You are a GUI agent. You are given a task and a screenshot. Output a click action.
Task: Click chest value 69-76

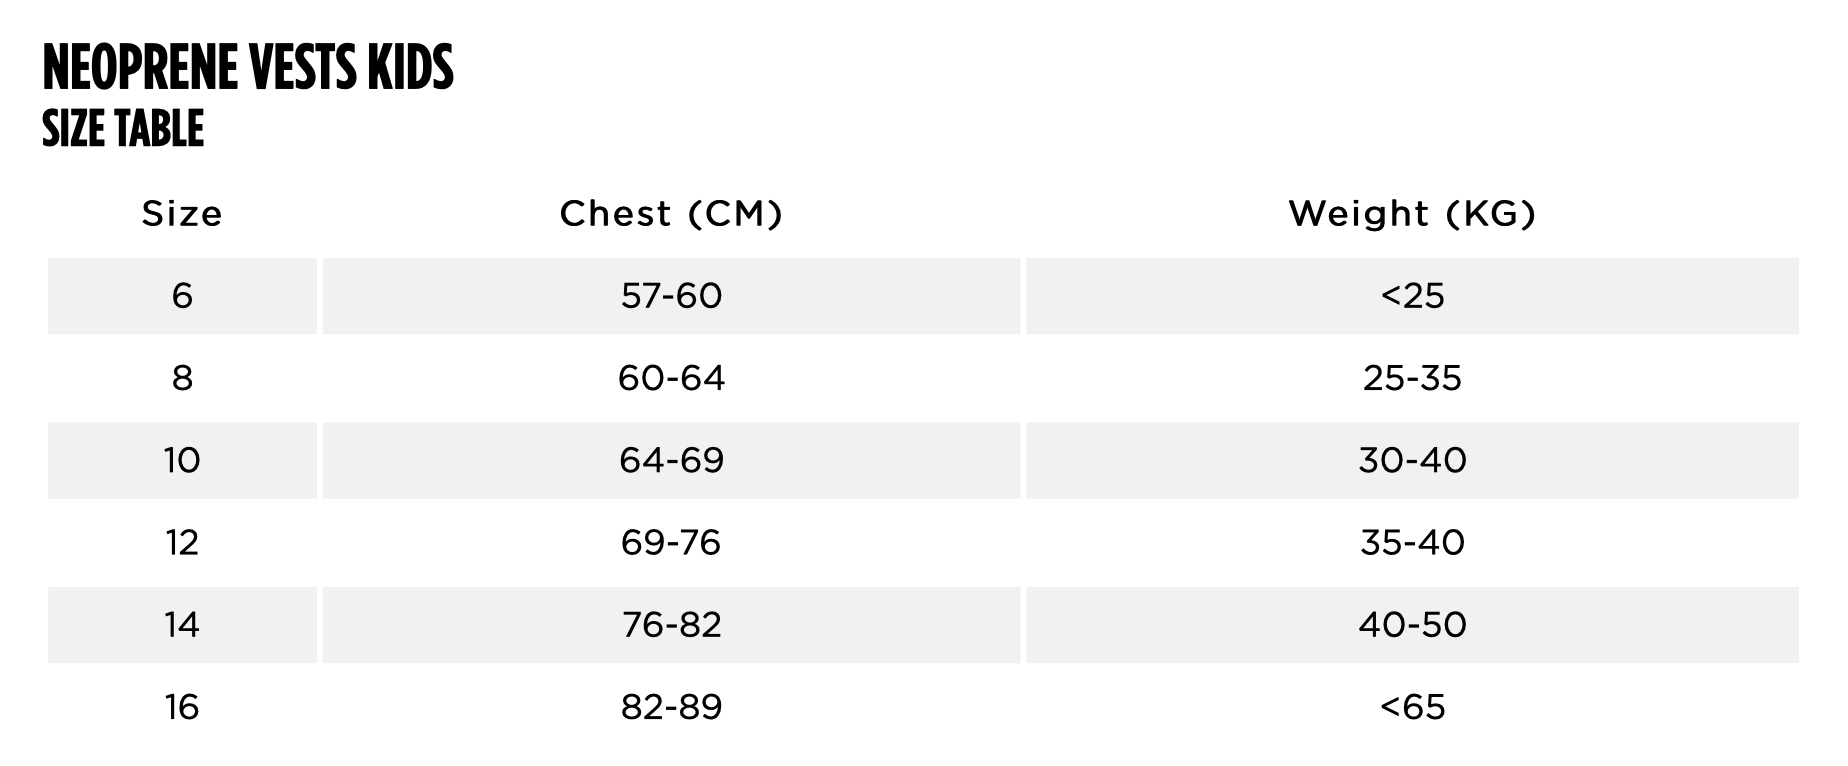pyautogui.click(x=671, y=542)
